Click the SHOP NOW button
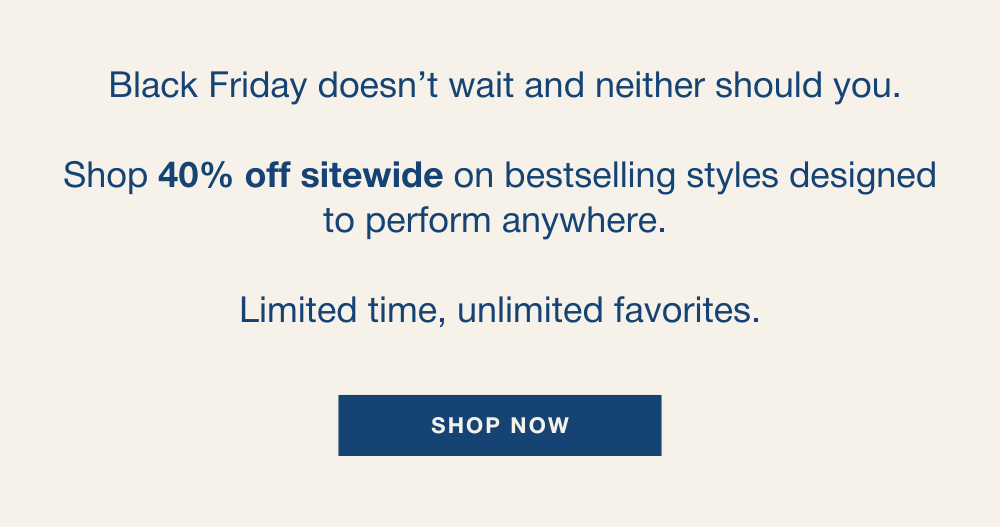This screenshot has height=527, width=1000. (499, 425)
